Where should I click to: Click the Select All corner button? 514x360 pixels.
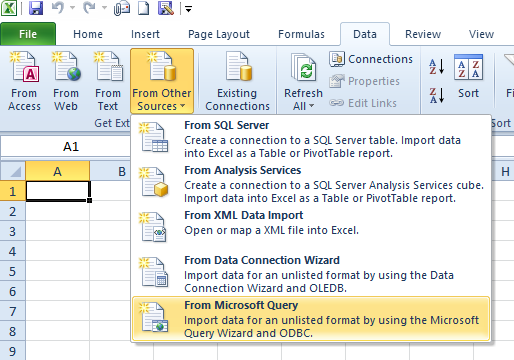point(13,171)
